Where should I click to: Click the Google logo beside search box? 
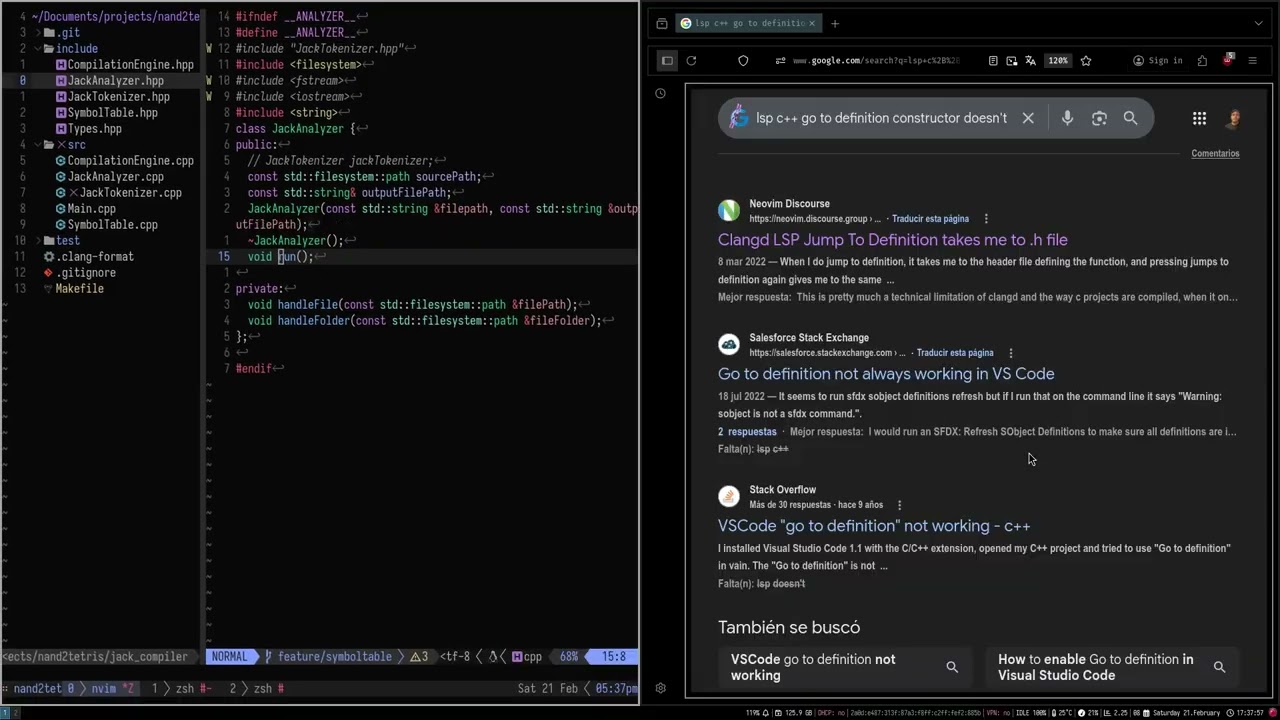739,118
